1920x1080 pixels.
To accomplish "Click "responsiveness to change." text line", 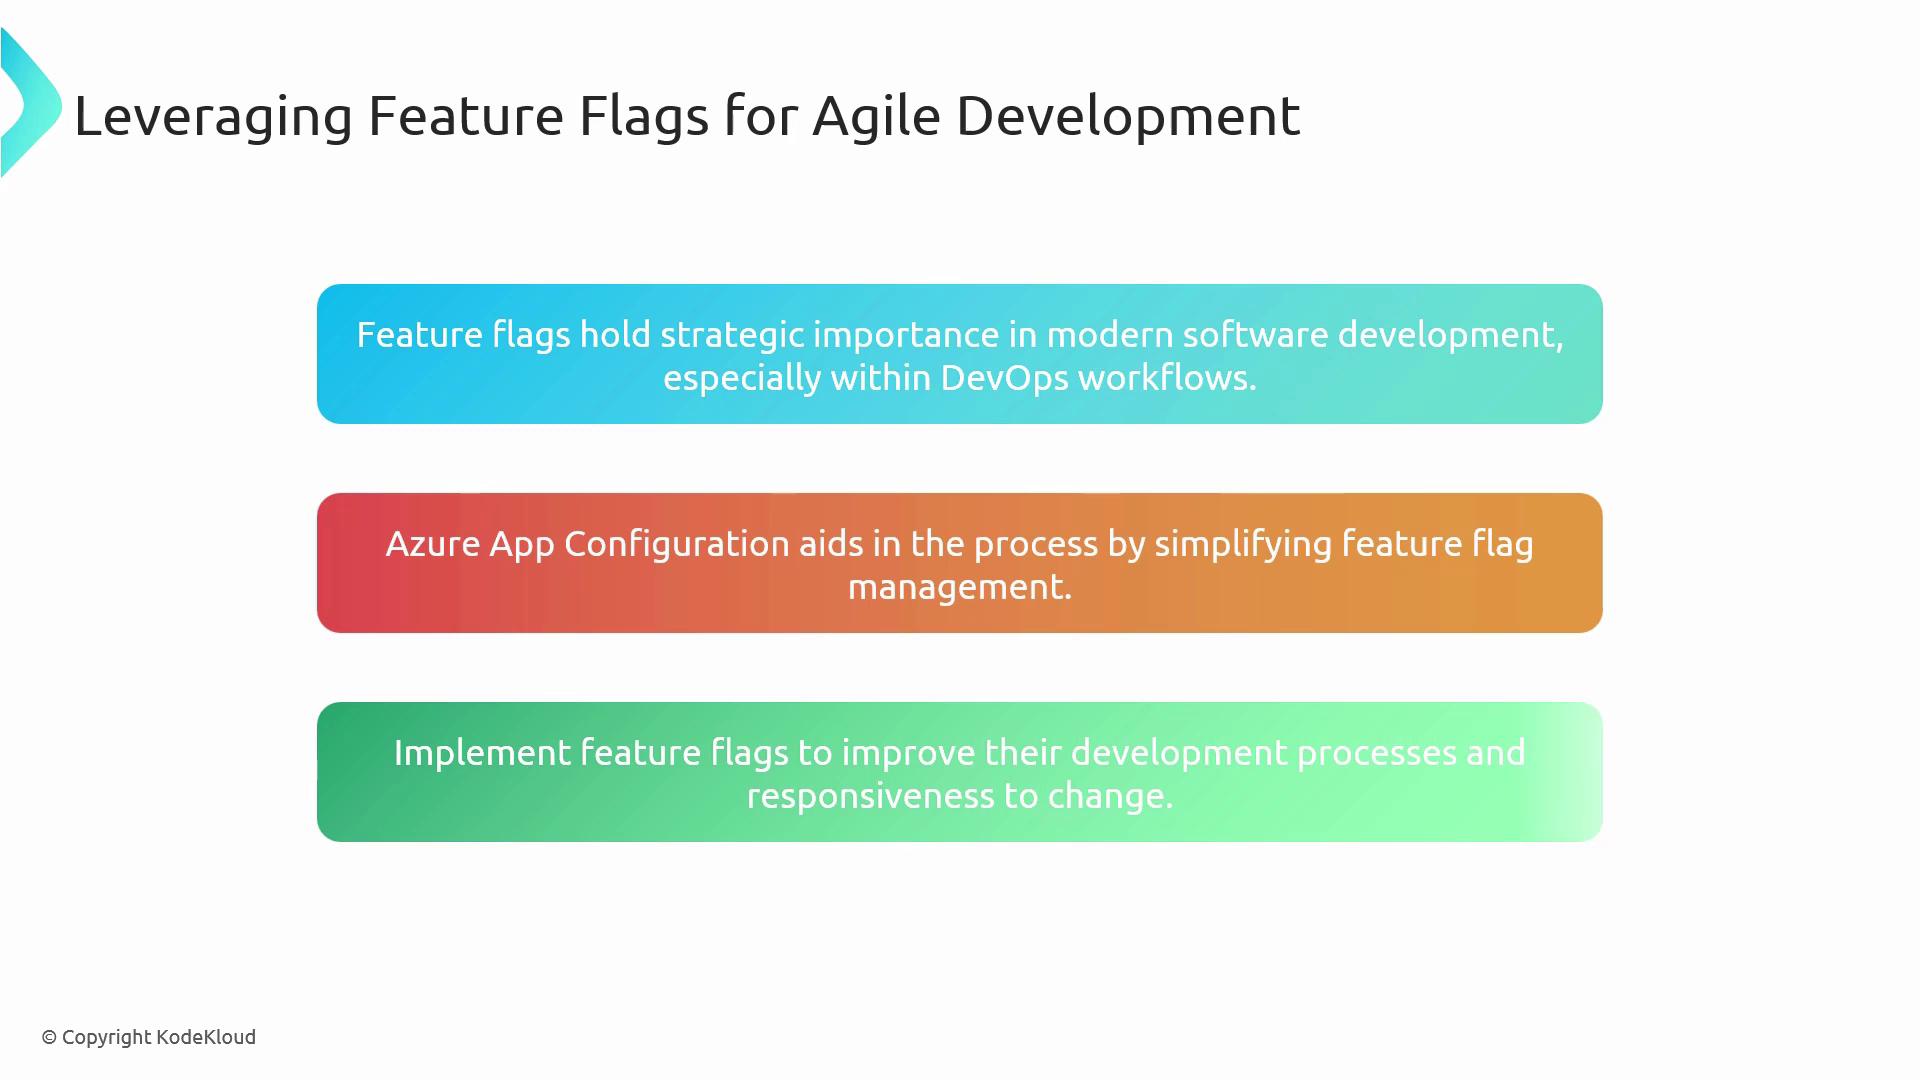I will coord(959,796).
